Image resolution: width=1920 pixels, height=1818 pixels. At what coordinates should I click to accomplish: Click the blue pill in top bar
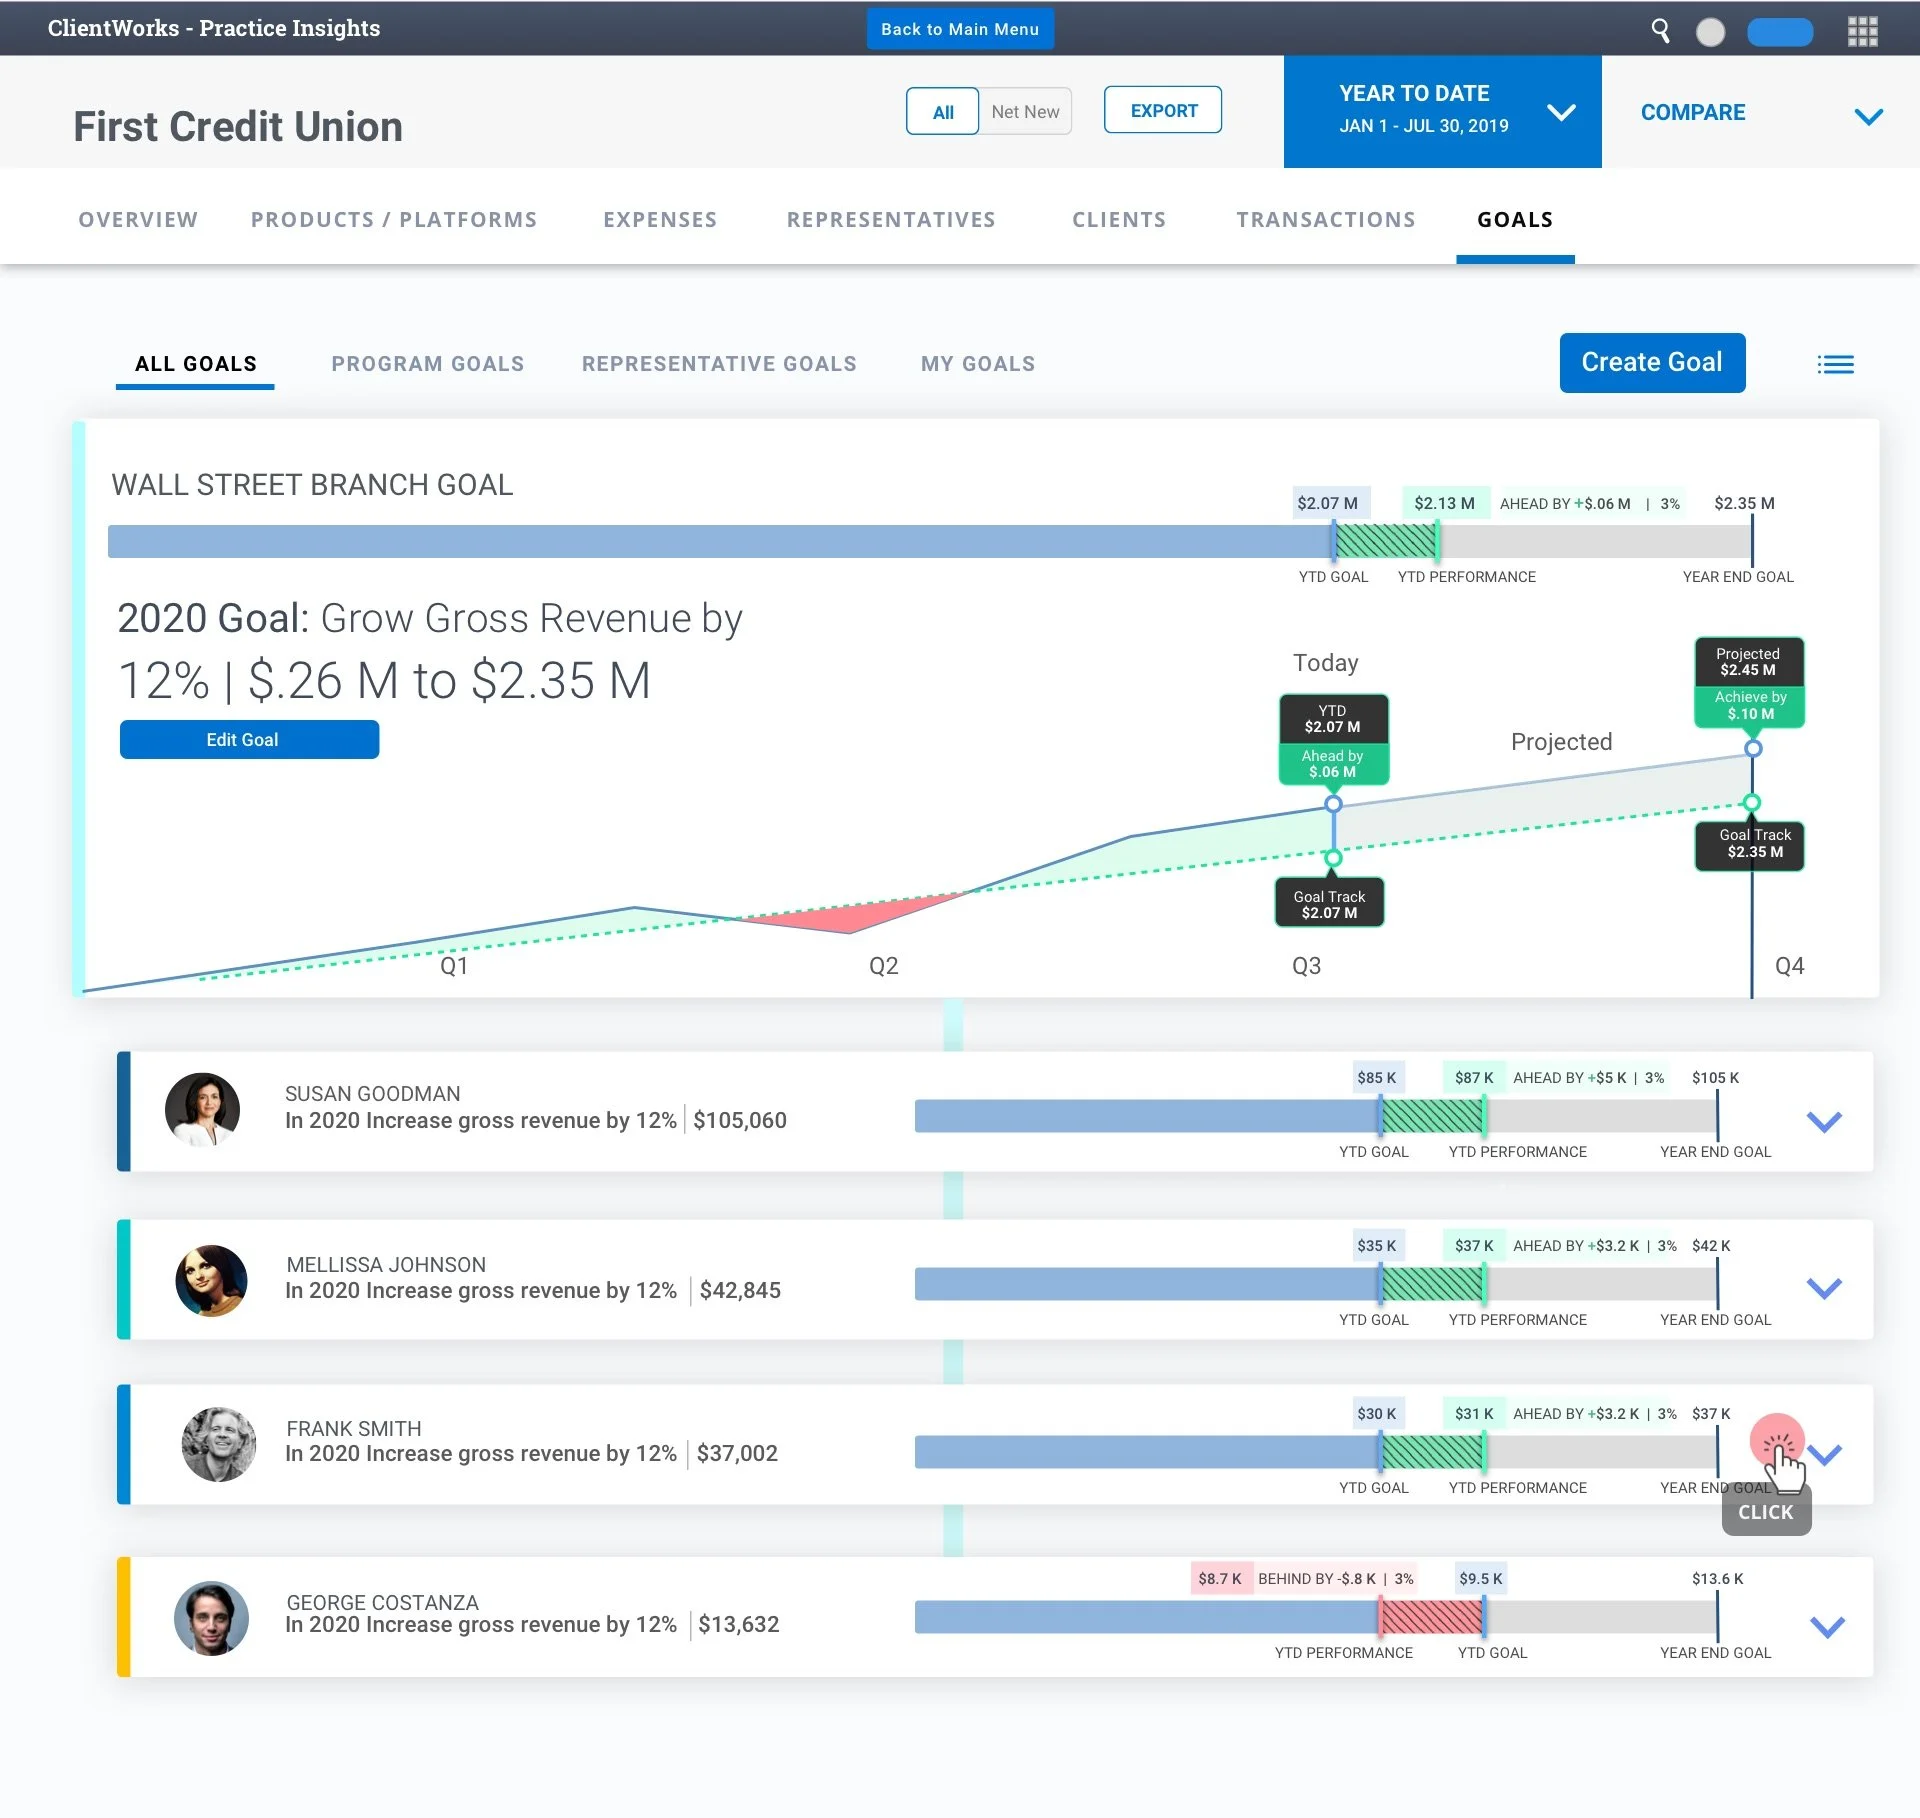pos(1780,32)
